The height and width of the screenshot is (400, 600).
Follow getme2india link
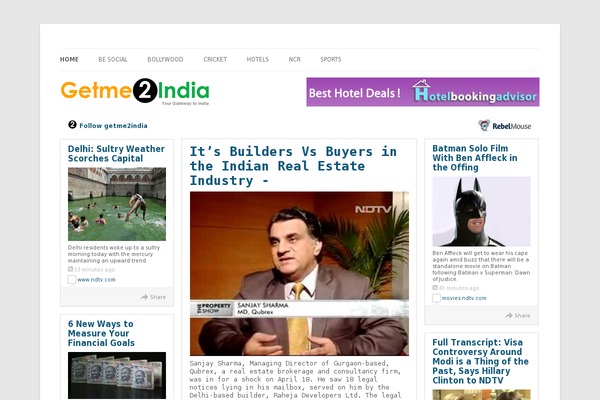tap(113, 126)
